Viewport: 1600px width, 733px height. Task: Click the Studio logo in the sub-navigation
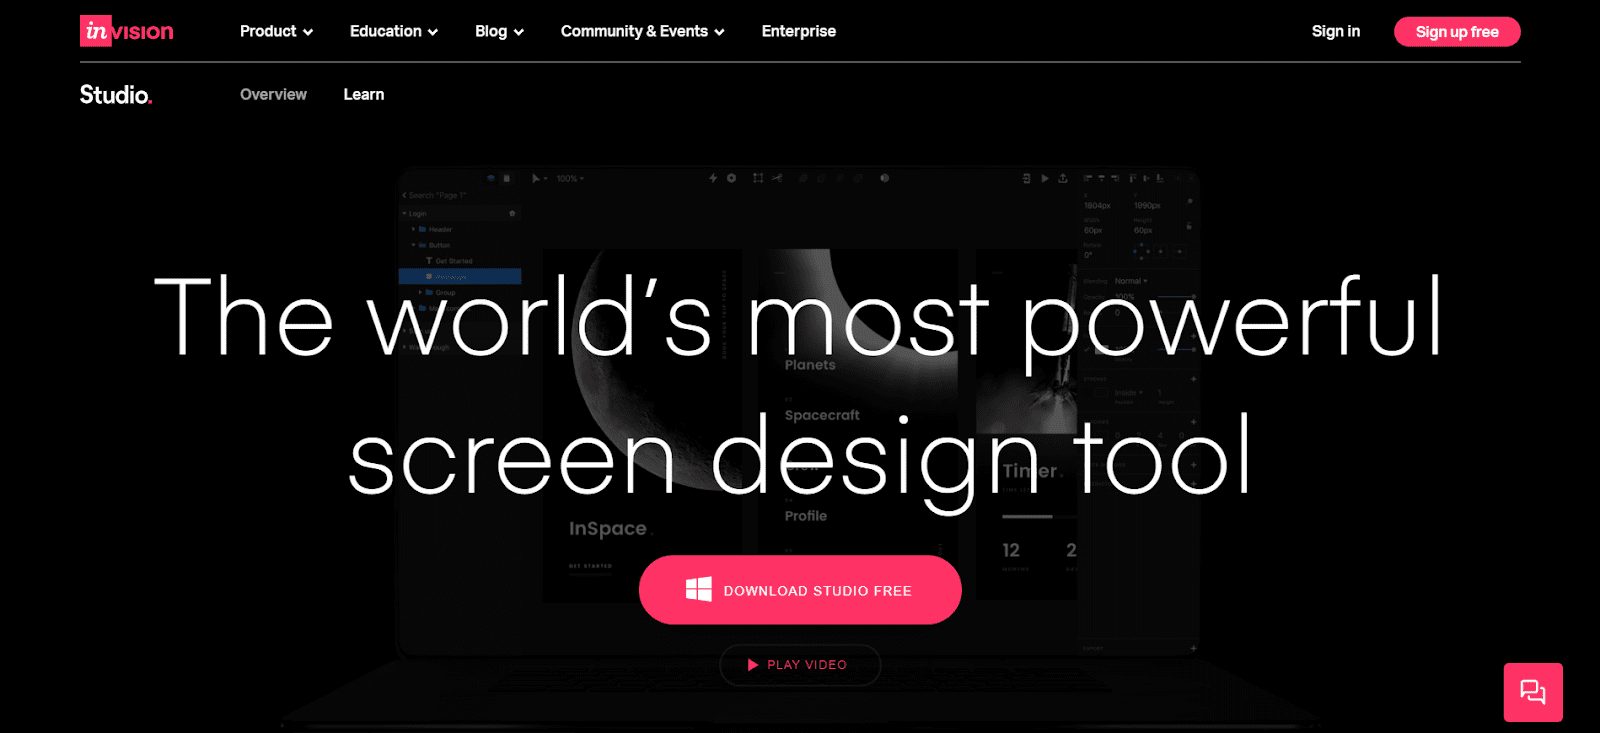point(115,95)
